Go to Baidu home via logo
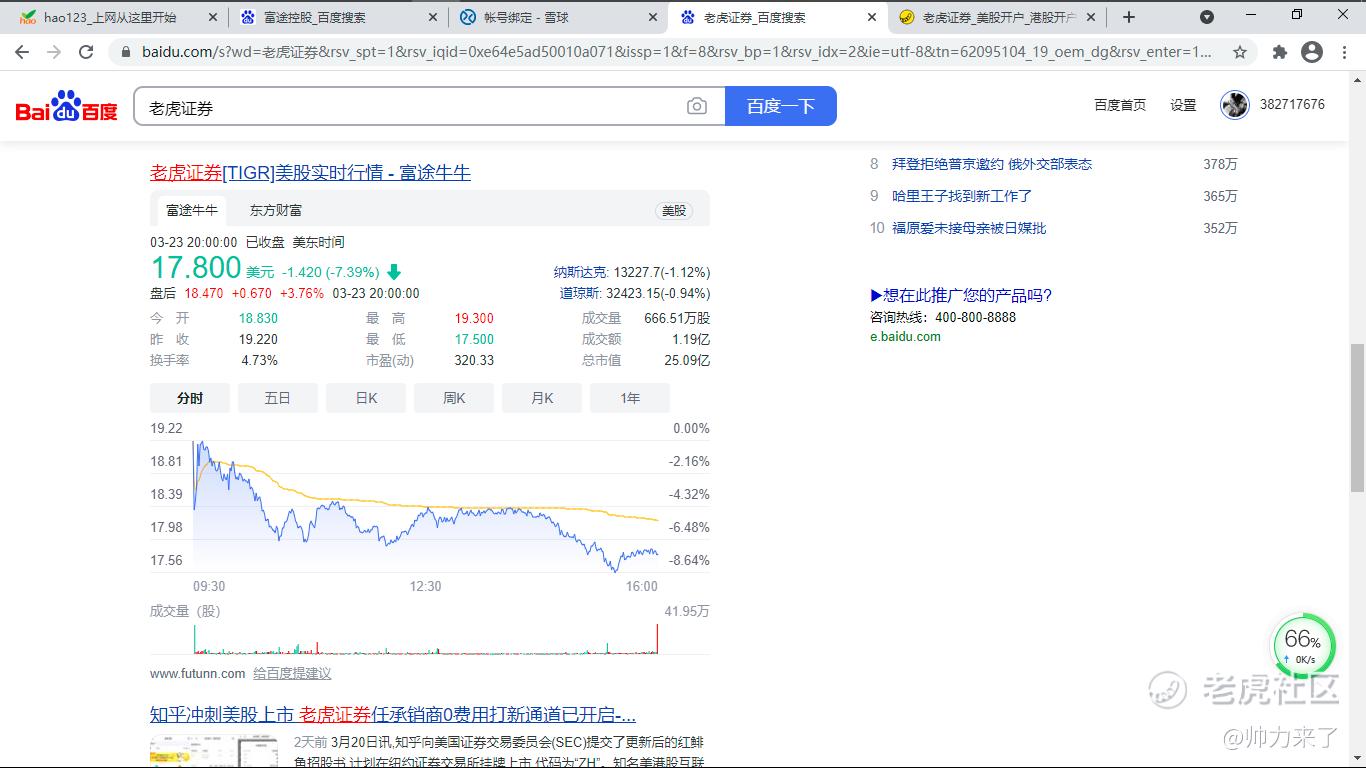The image size is (1366, 768). (x=67, y=106)
